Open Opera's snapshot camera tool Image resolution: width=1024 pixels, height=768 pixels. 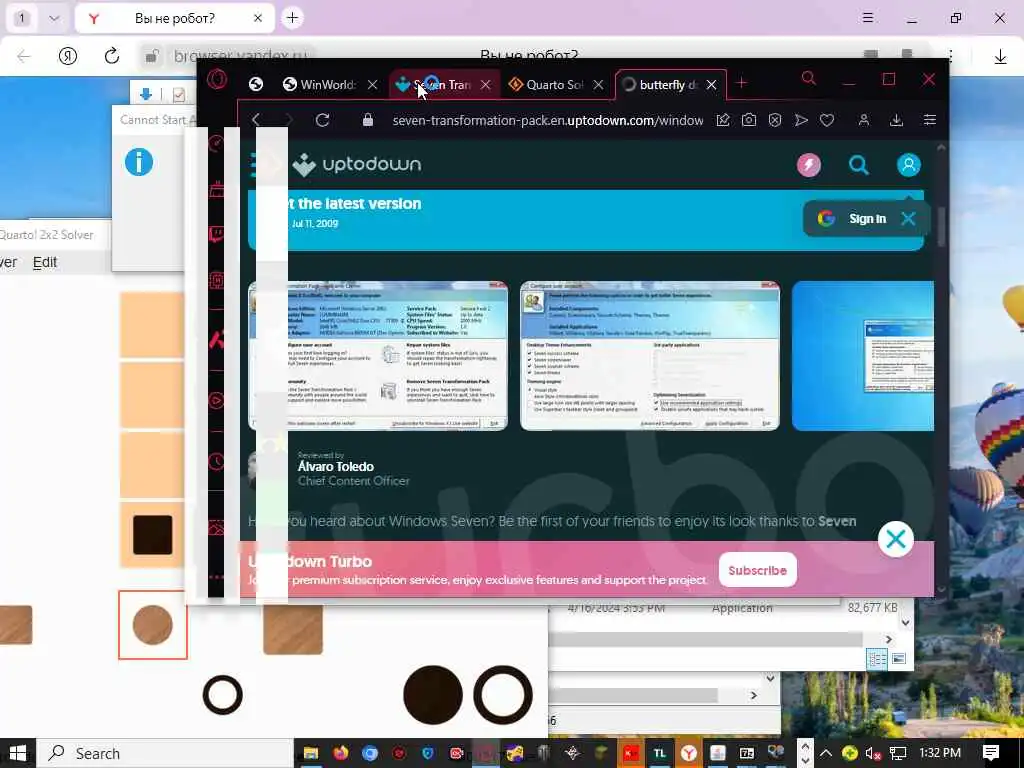pos(749,120)
